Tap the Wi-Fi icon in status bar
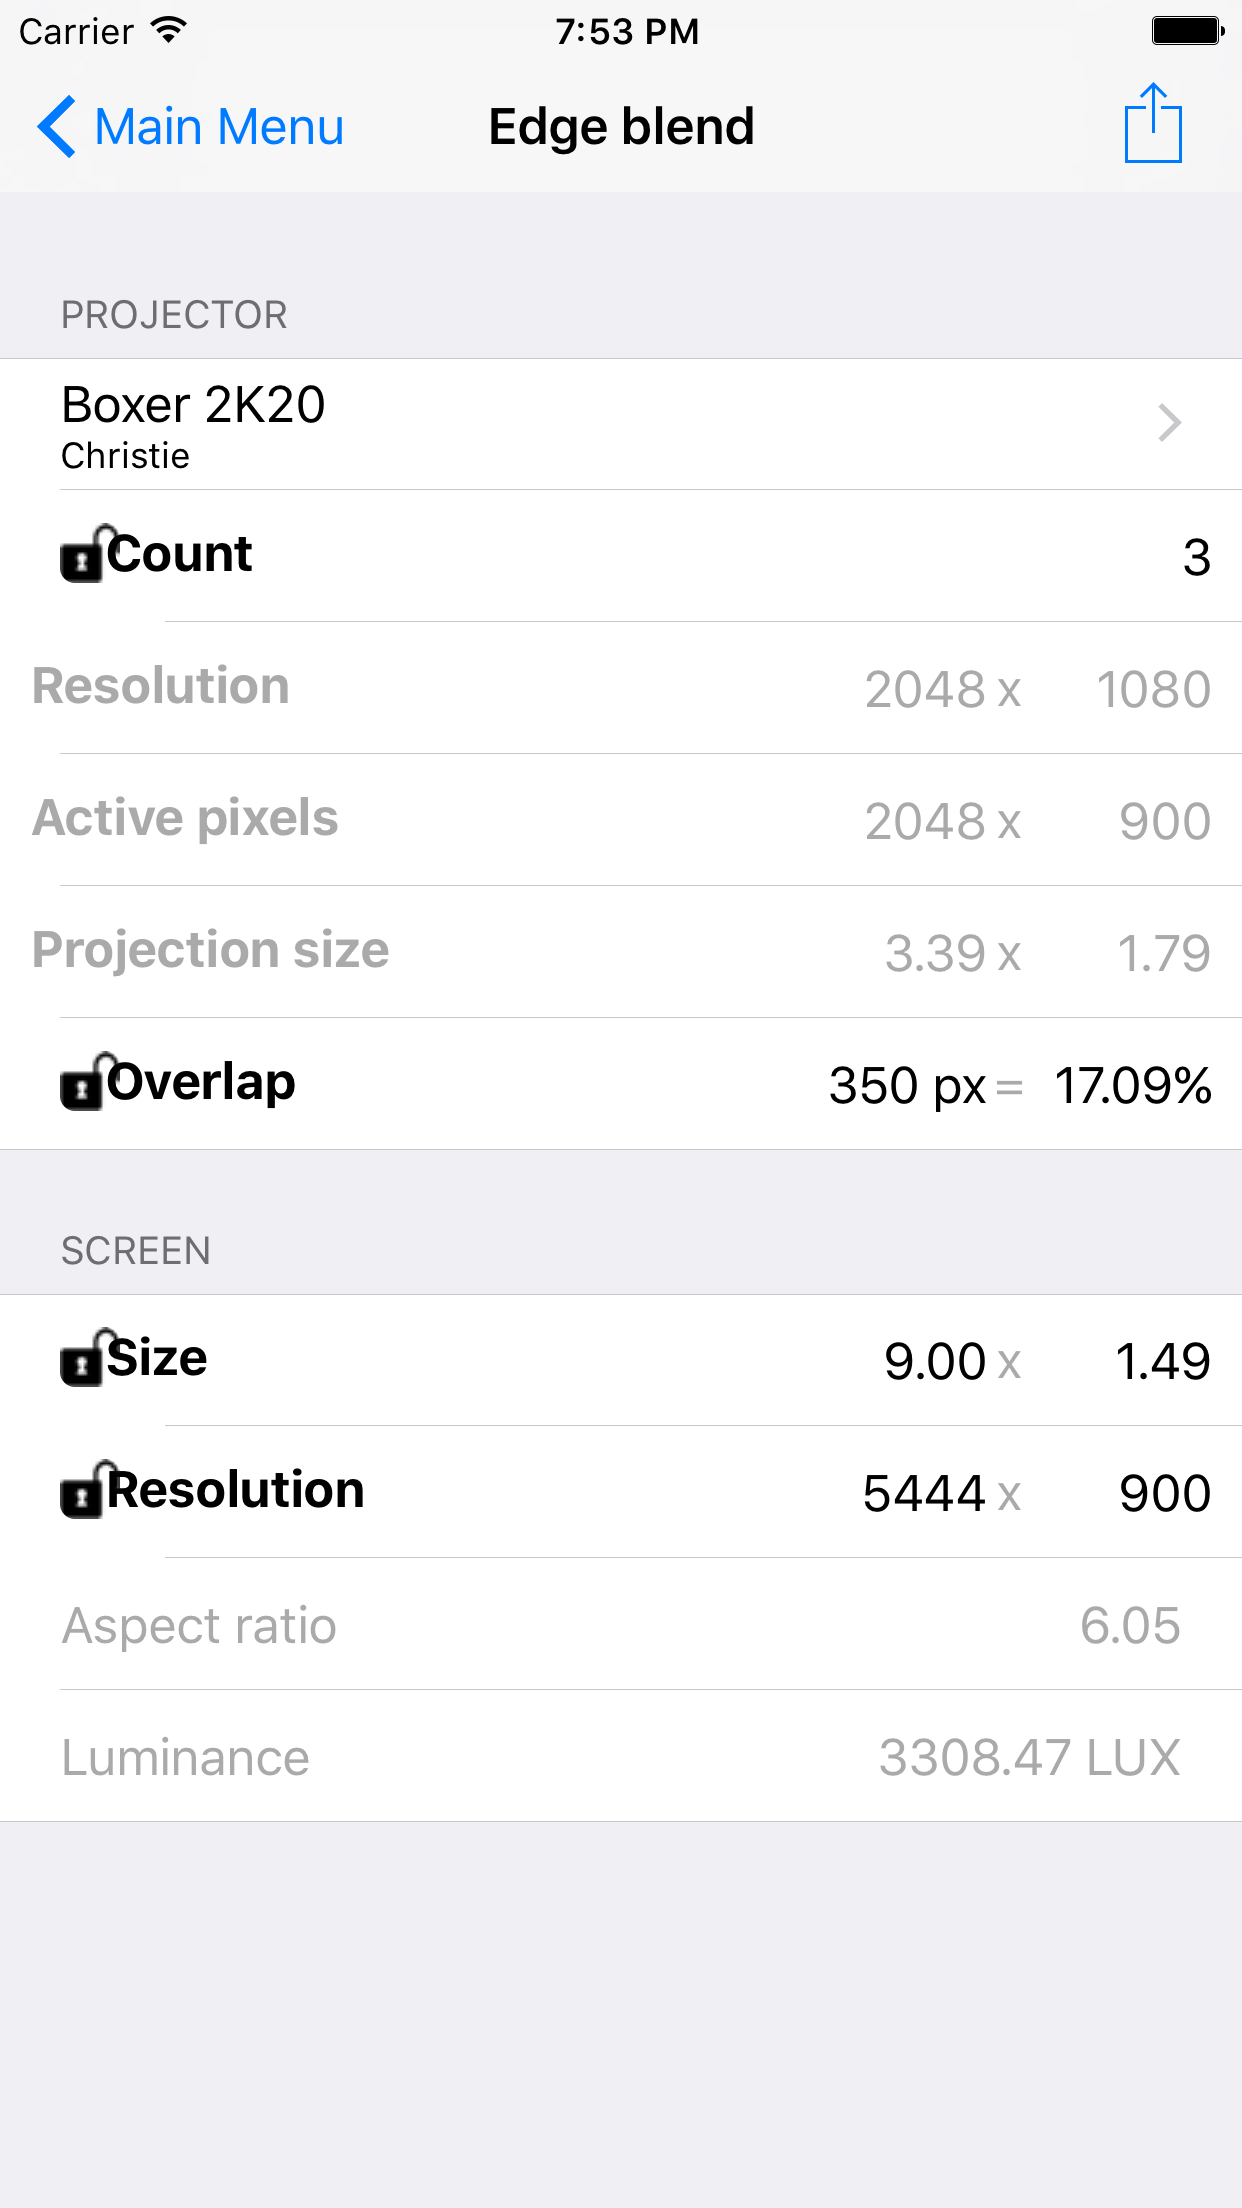The width and height of the screenshot is (1242, 2208). point(169,30)
